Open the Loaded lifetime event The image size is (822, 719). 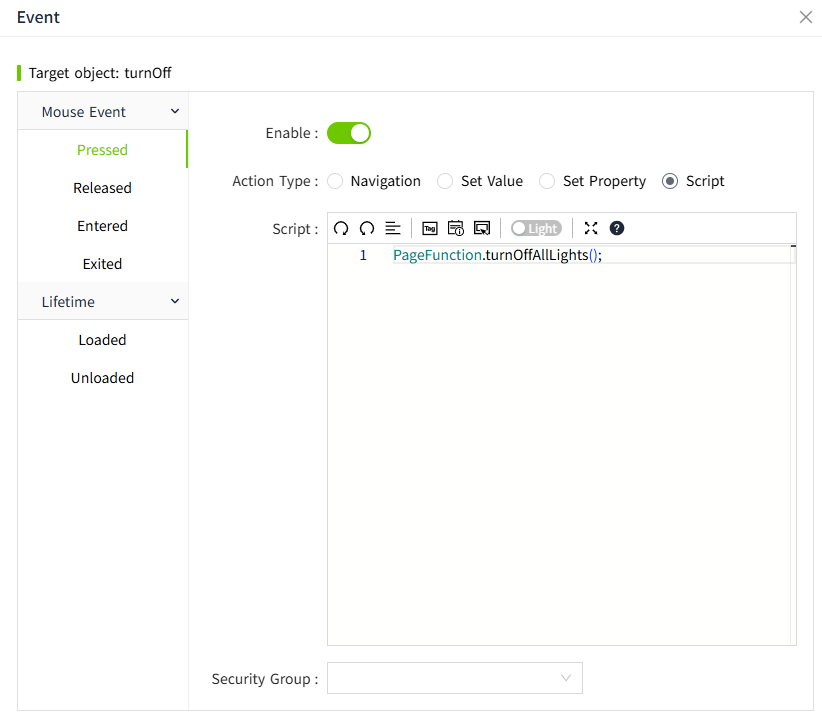(x=102, y=340)
